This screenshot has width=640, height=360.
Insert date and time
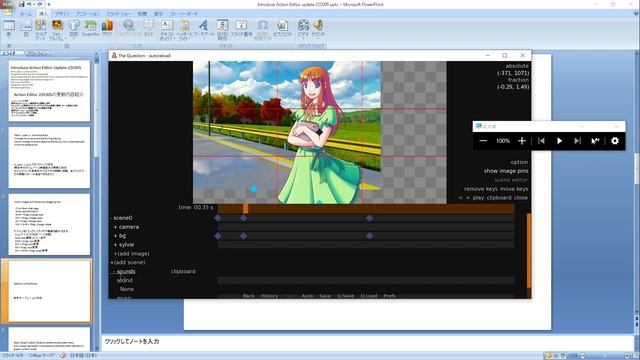(x=222, y=29)
